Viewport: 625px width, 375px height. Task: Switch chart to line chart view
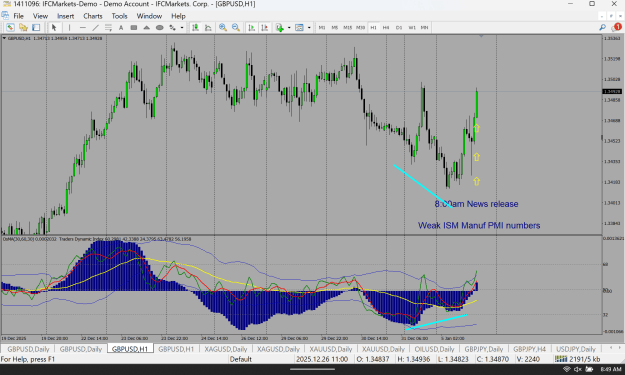click(x=208, y=27)
